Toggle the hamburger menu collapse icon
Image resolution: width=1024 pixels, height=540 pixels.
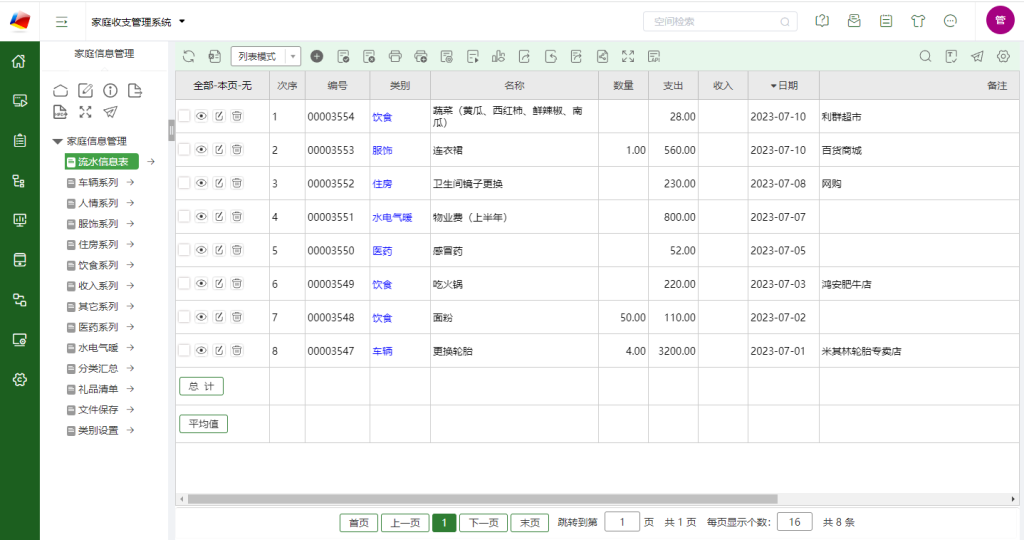tap(61, 22)
